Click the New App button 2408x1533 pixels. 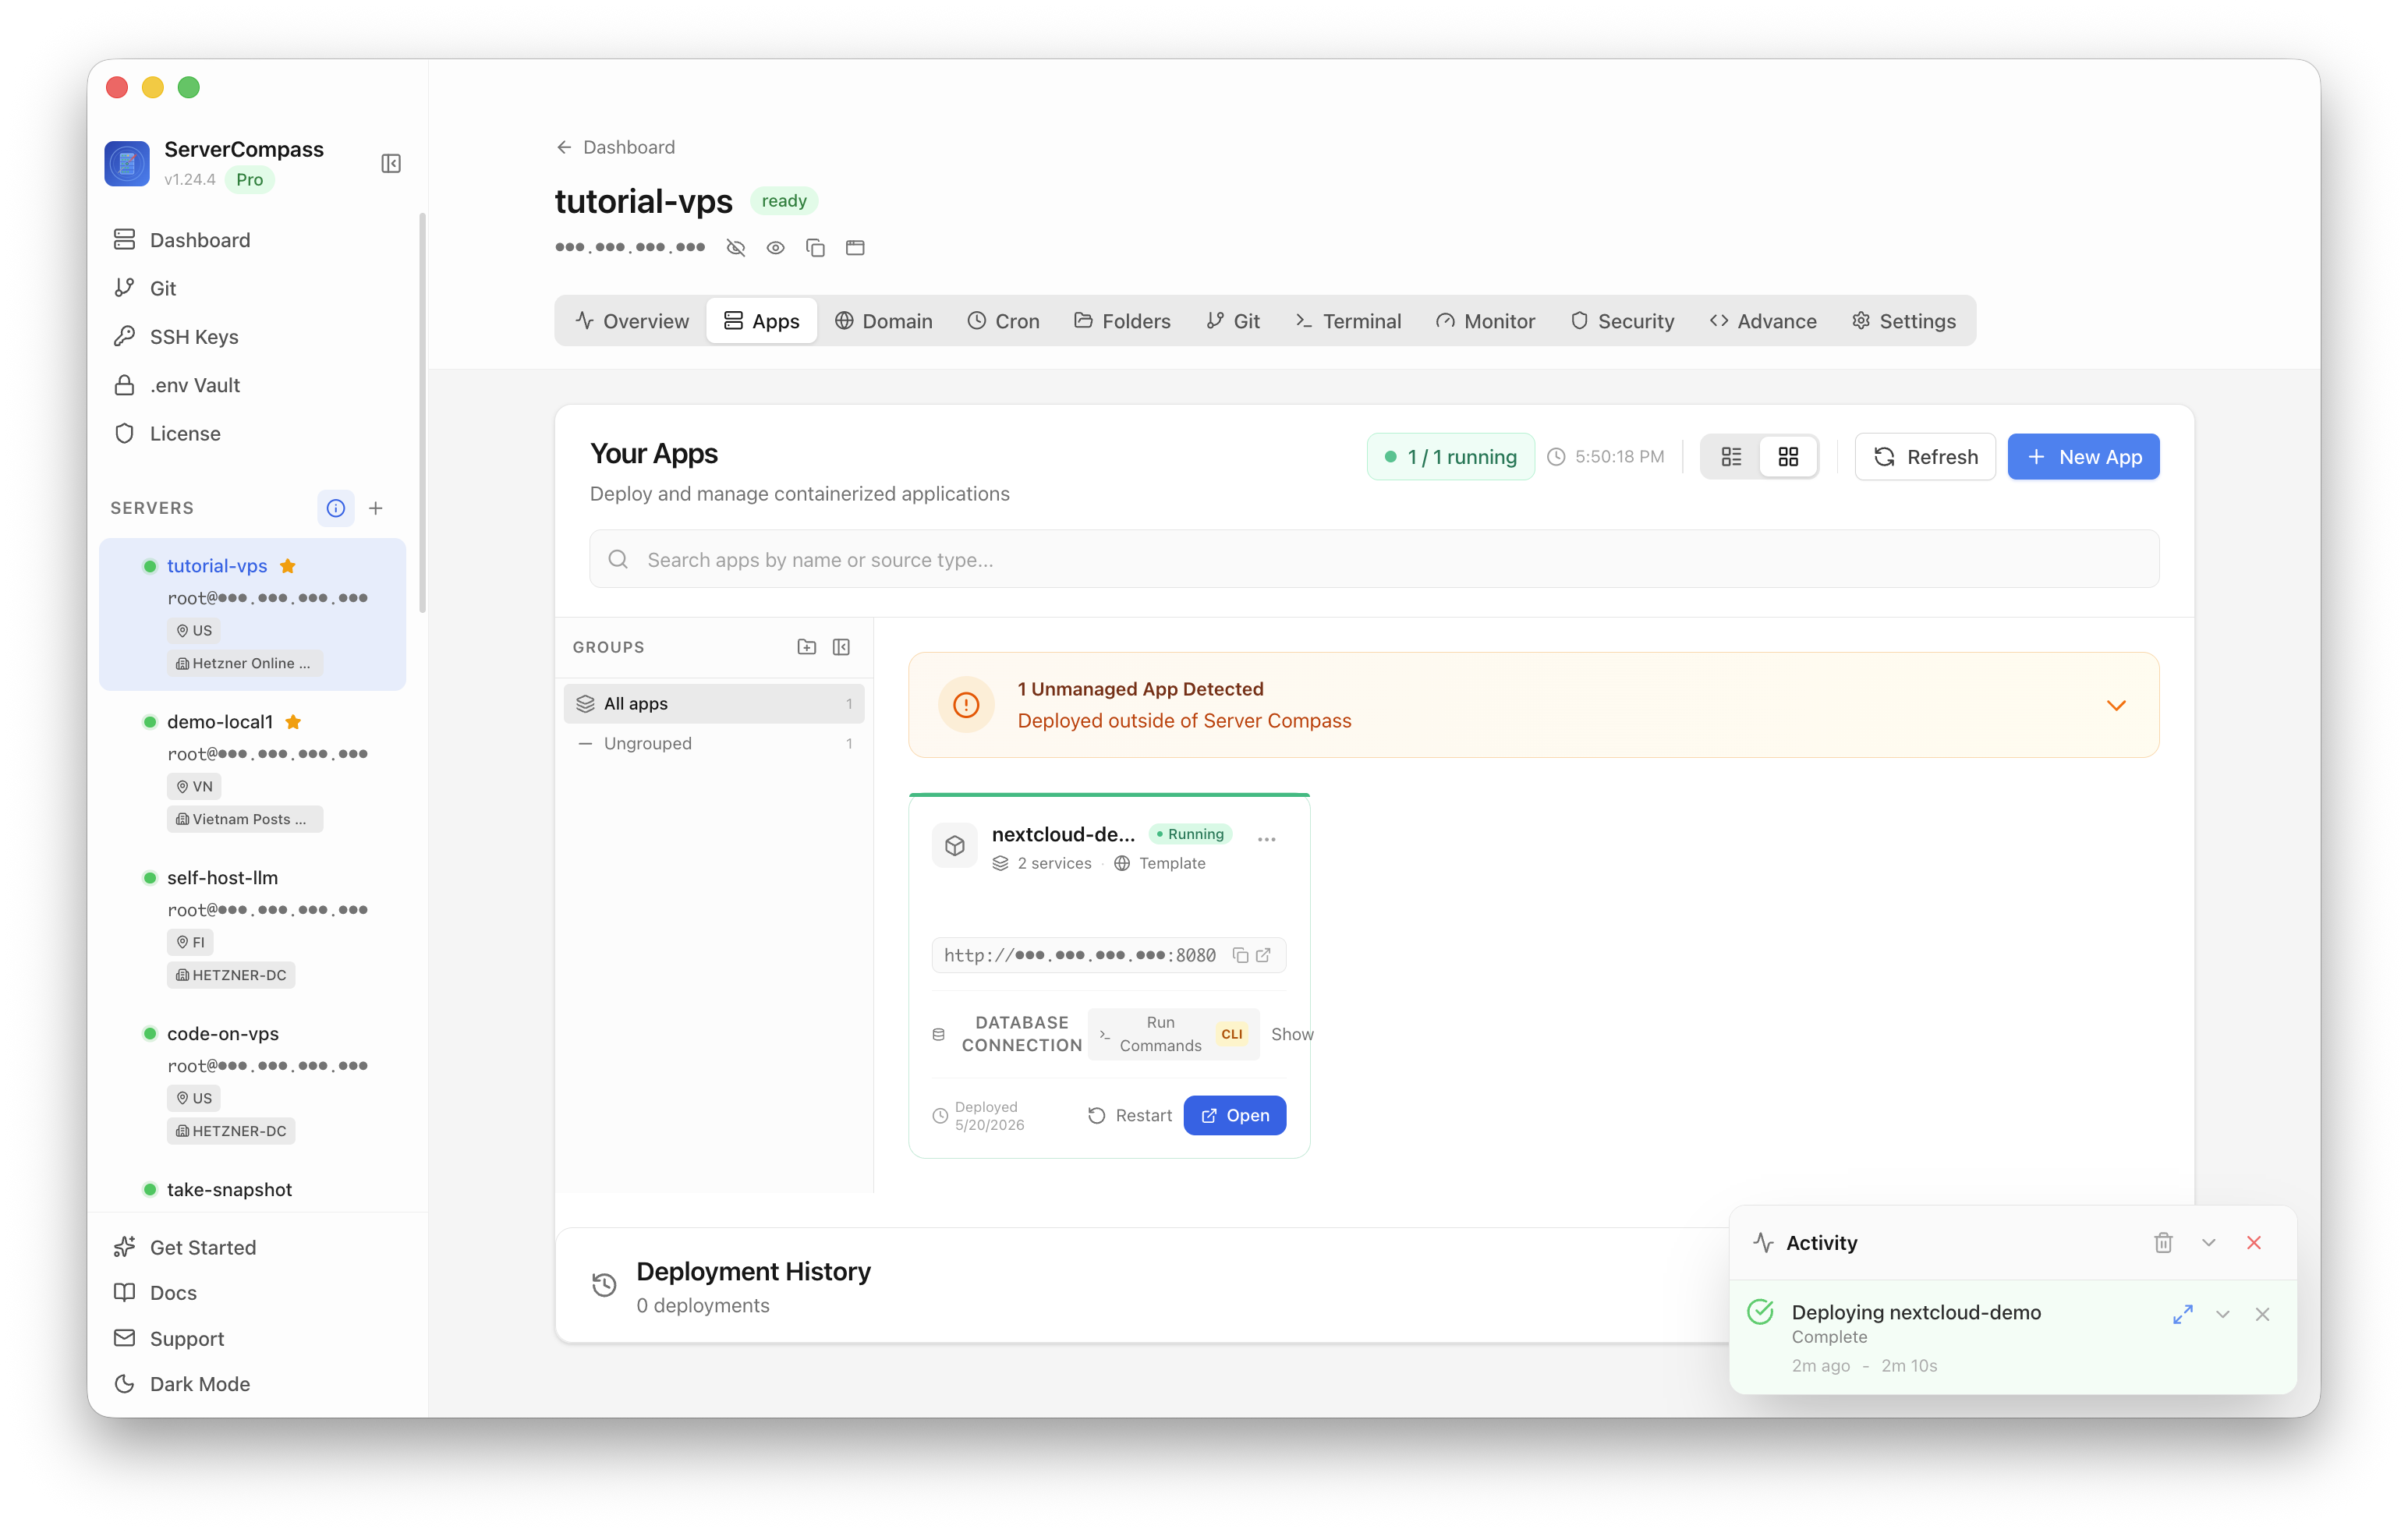coord(2083,457)
